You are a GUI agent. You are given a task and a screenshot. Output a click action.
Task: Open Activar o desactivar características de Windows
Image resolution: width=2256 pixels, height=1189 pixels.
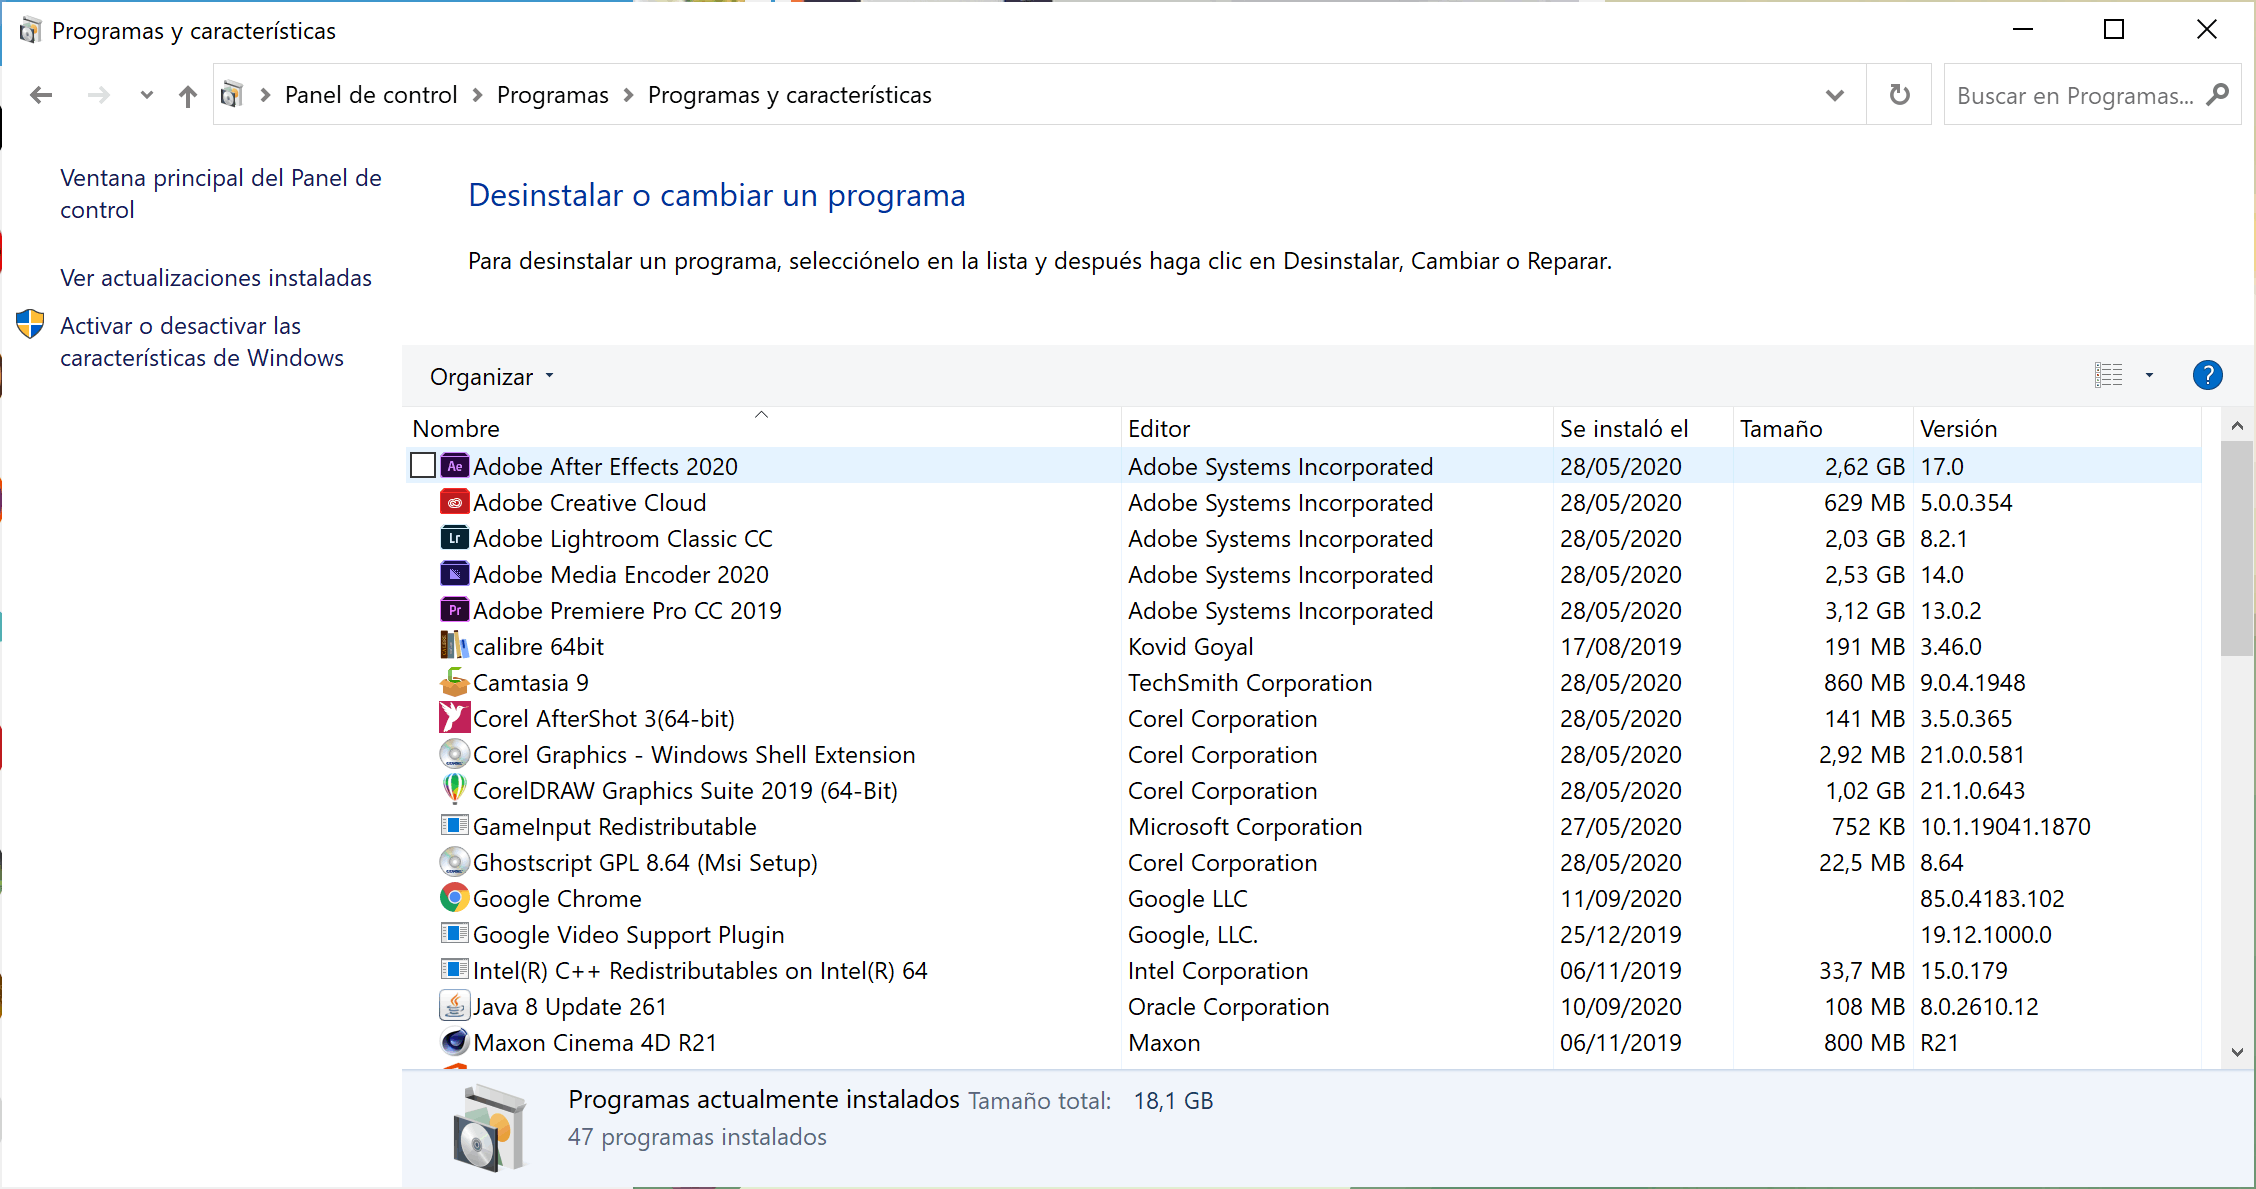(x=201, y=342)
